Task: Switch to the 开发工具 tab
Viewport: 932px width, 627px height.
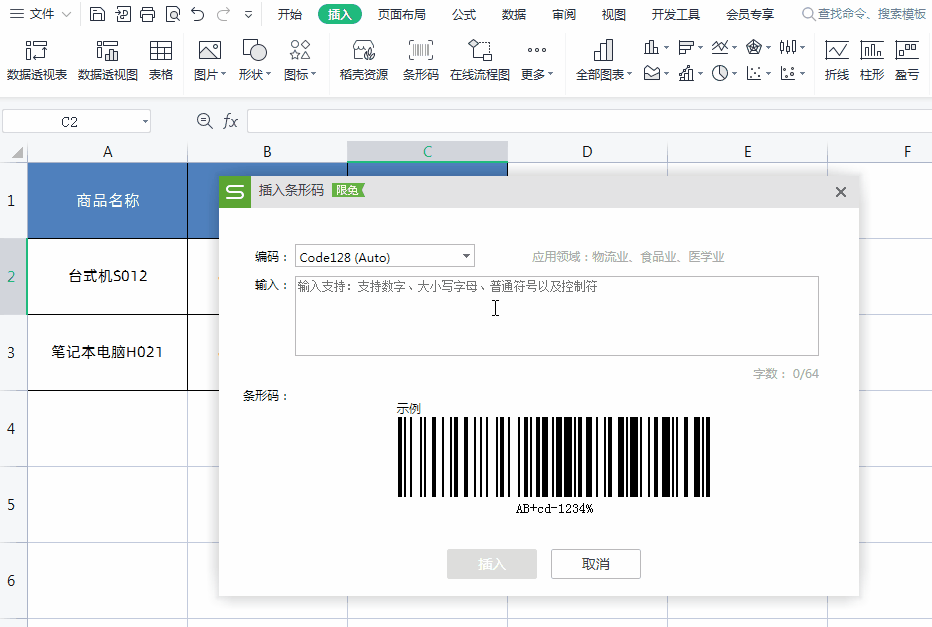Action: 676,14
